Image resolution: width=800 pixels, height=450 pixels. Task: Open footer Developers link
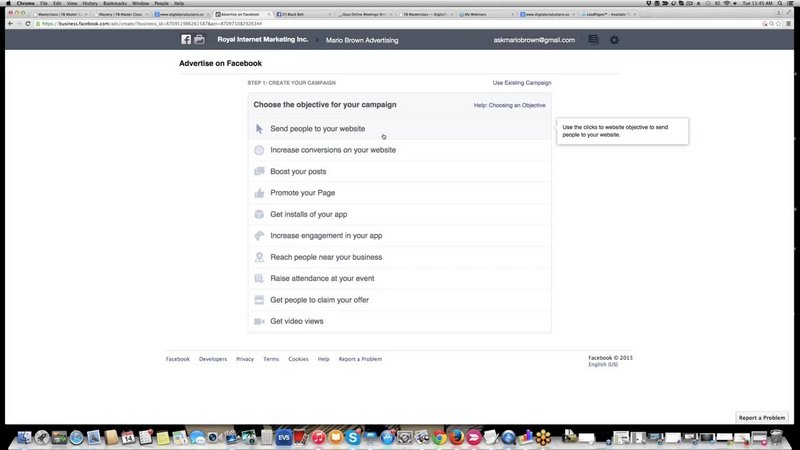pyautogui.click(x=213, y=359)
